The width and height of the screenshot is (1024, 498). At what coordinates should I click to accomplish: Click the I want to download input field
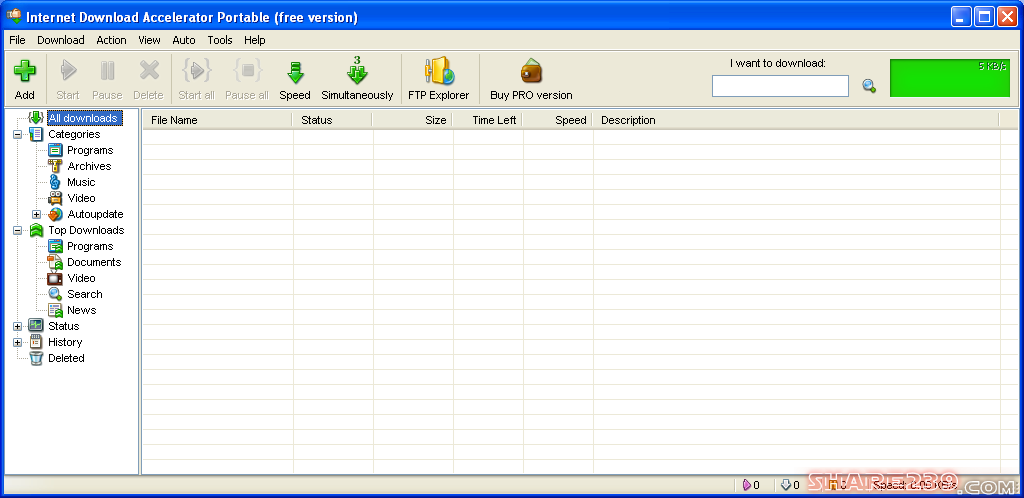pos(780,86)
